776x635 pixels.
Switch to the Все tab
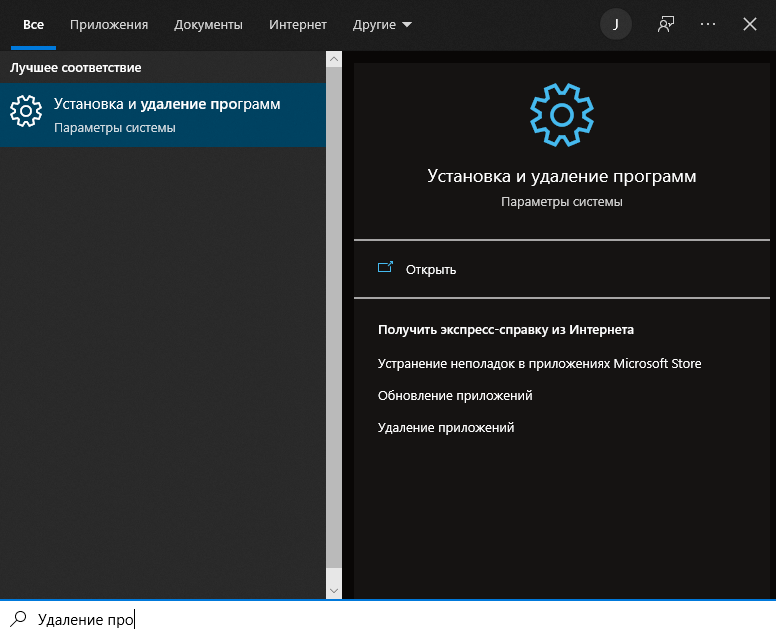(x=33, y=24)
